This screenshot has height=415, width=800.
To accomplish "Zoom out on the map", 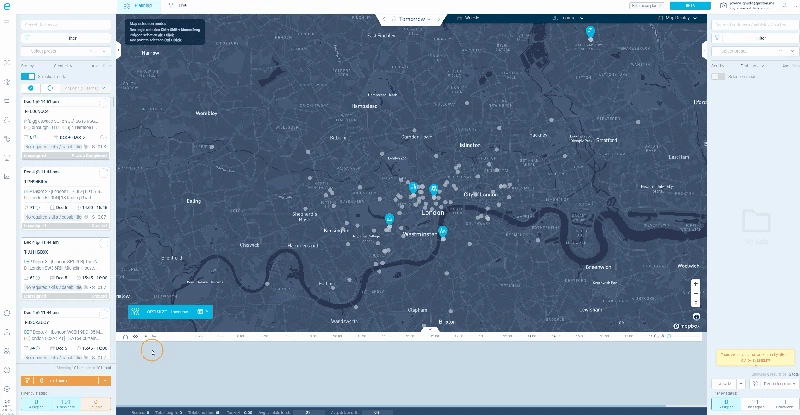I will (695, 294).
